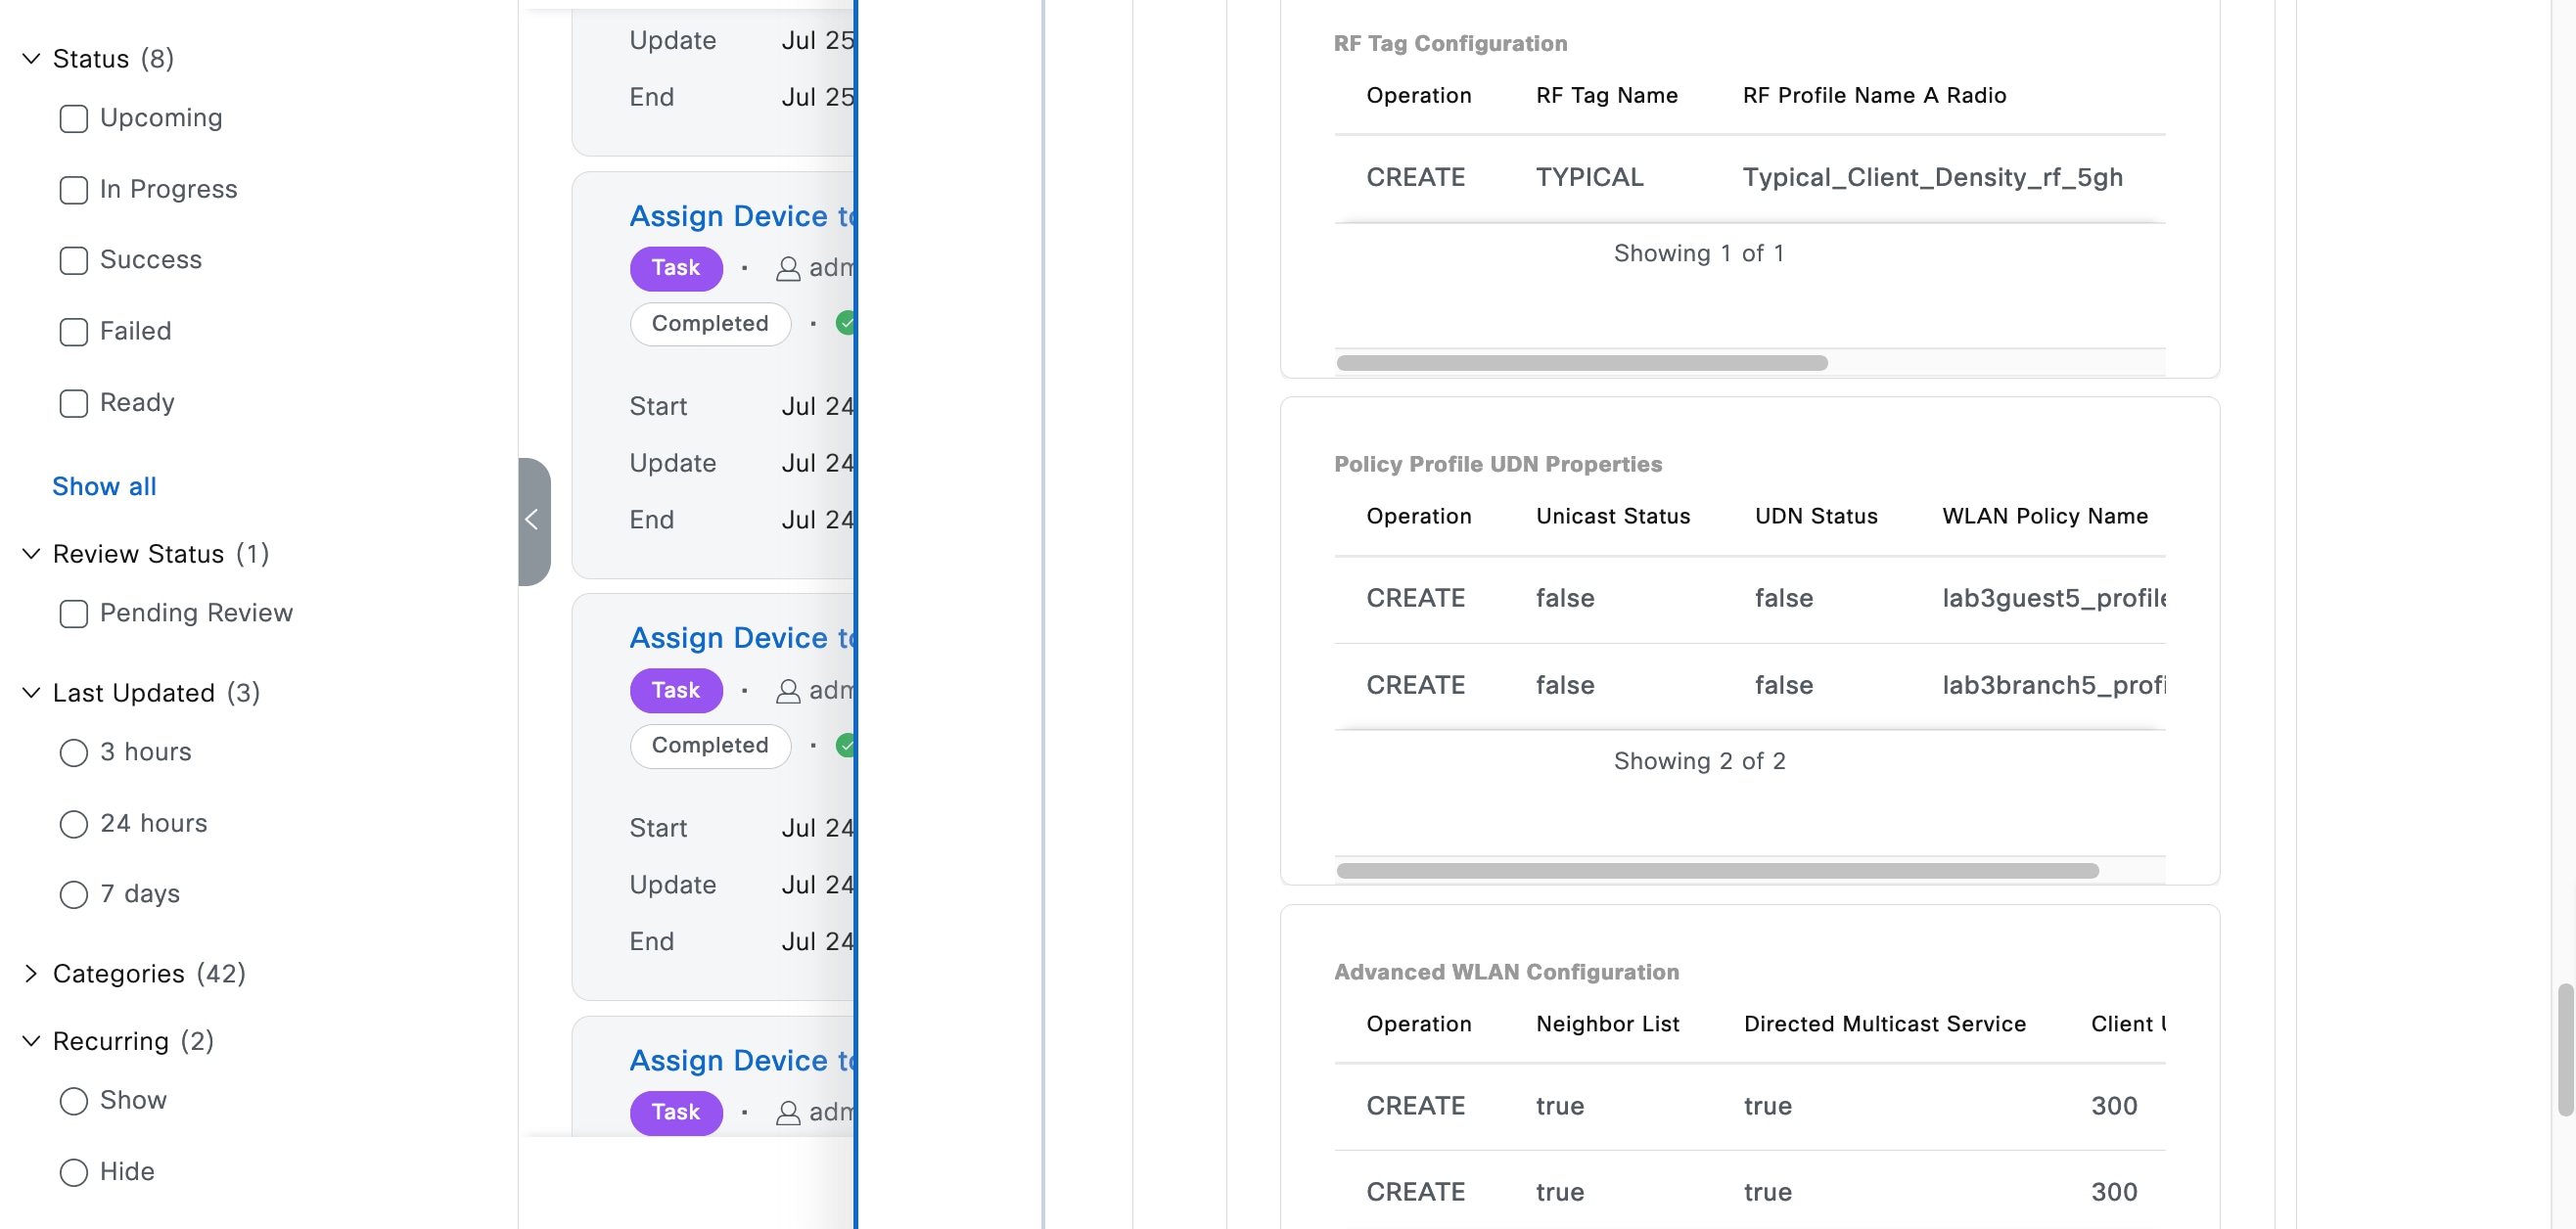Enable the Failed status checkbox
Viewport: 2576px width, 1229px height.
click(x=73, y=332)
